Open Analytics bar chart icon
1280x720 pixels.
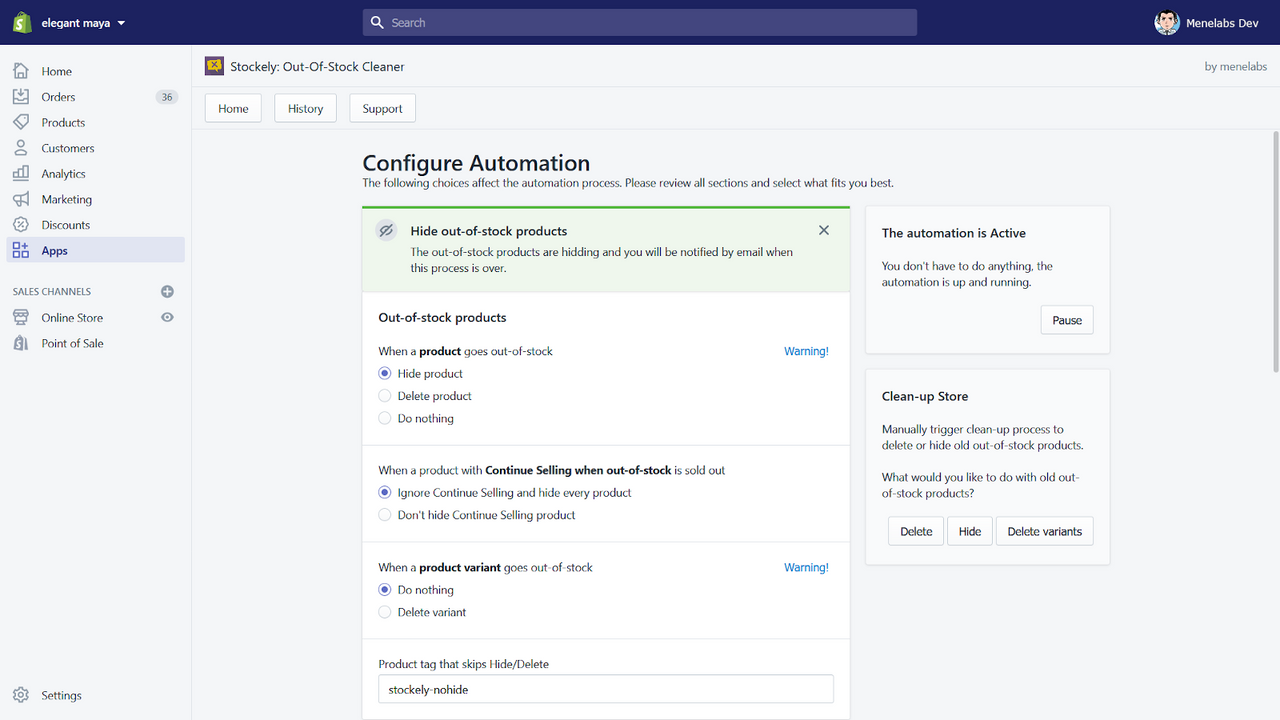click(21, 174)
